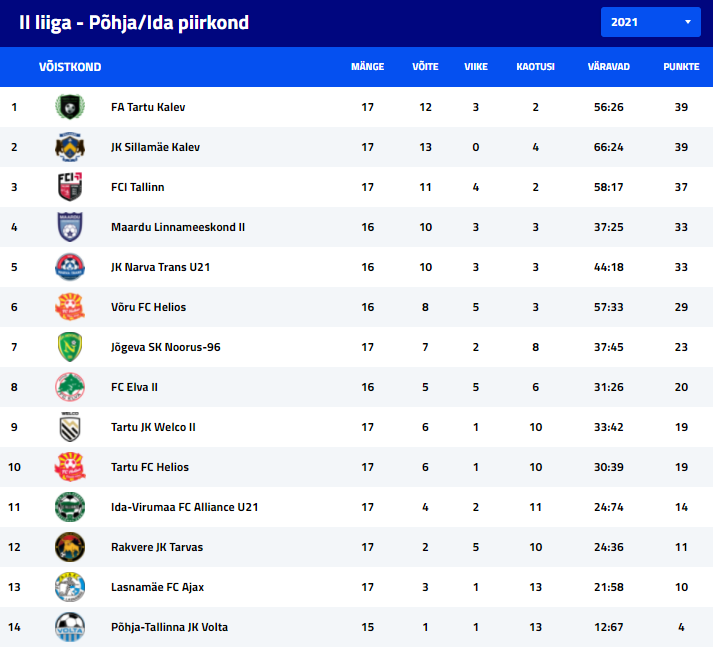The width and height of the screenshot is (713, 647).
Task: Click the MÄNGE column header
Action: [367, 67]
